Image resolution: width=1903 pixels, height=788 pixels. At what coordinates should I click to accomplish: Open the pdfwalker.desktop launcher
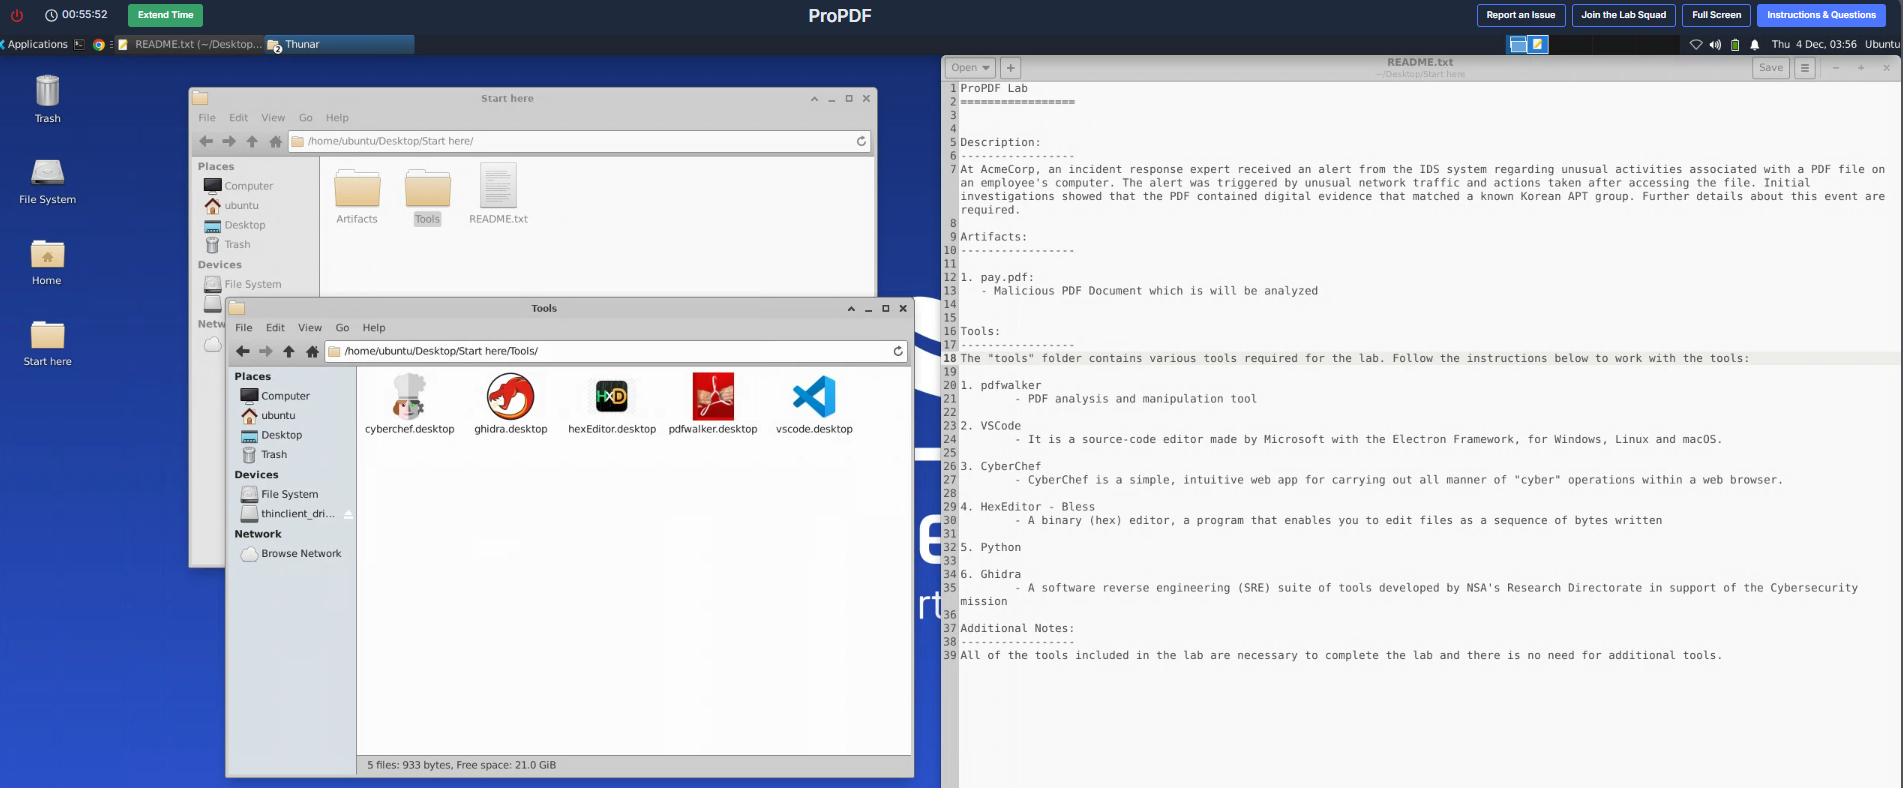coord(712,398)
